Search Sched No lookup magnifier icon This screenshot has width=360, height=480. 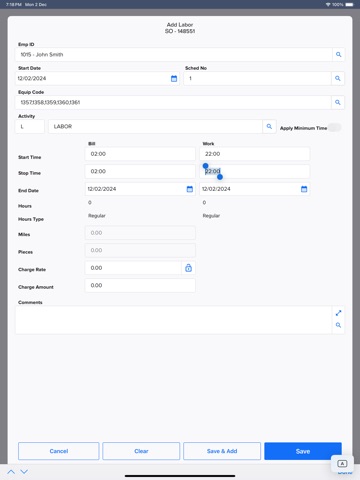click(x=338, y=78)
